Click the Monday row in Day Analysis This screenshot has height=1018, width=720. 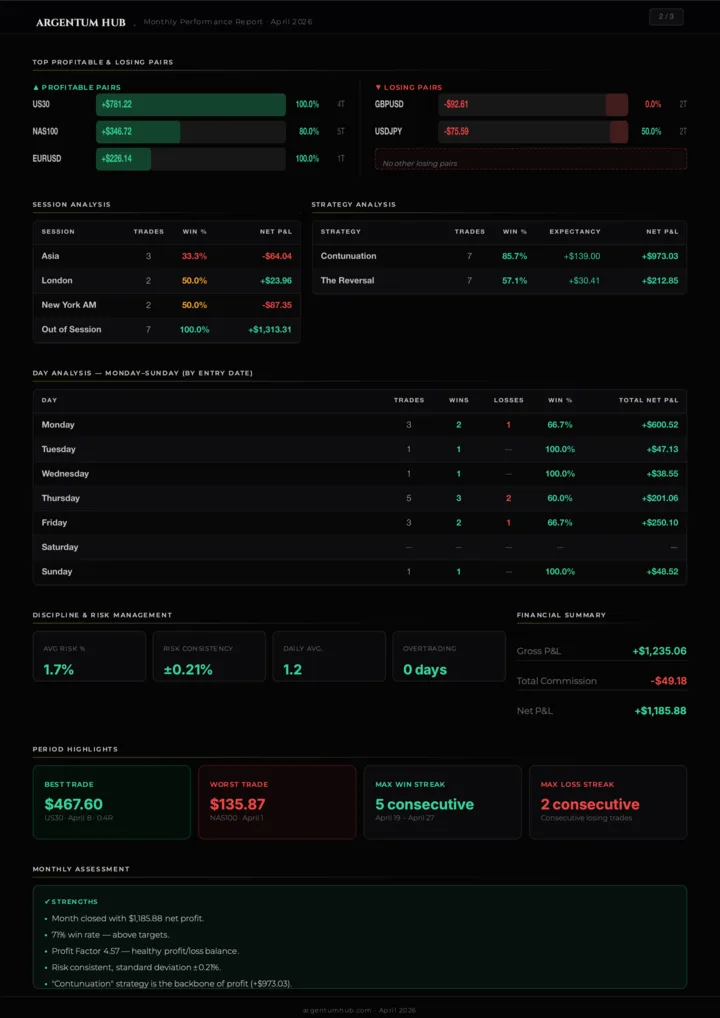coord(360,425)
